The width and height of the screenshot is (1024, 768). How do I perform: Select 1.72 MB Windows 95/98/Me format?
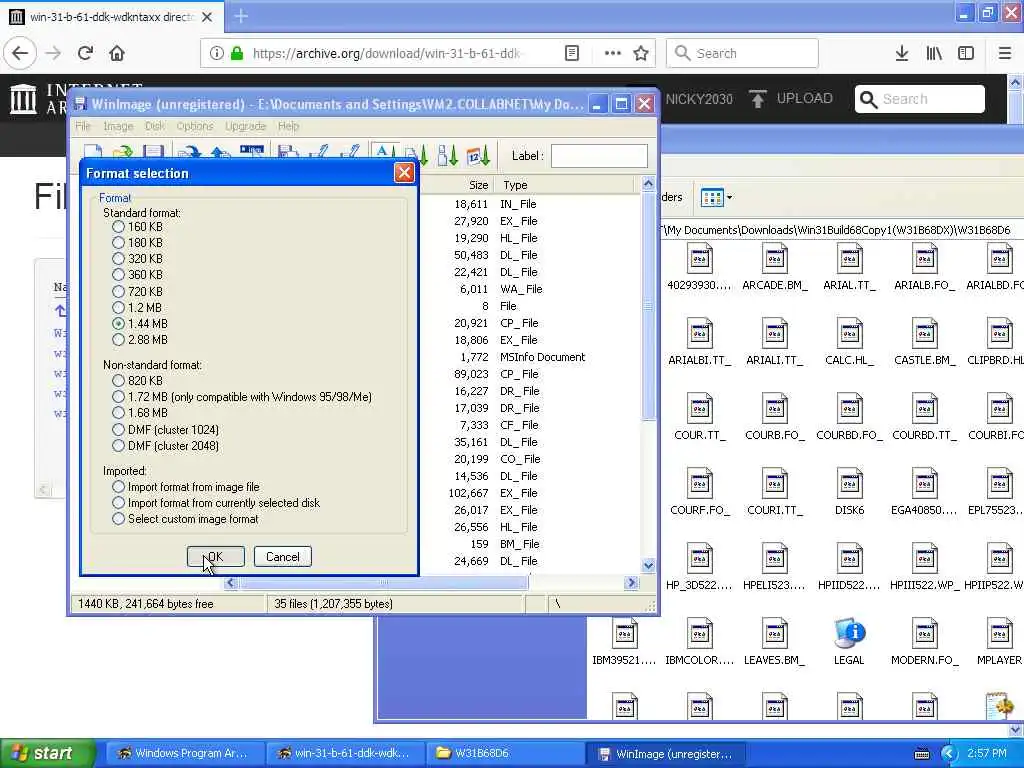click(118, 396)
